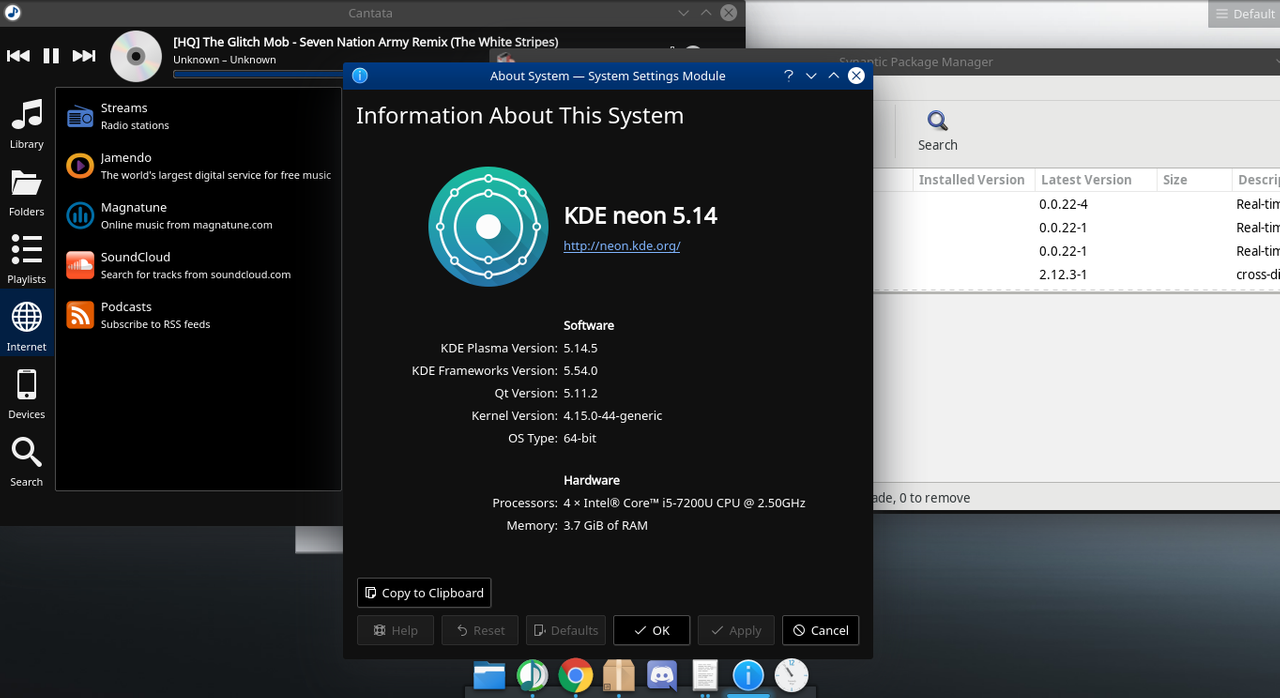This screenshot has width=1280, height=698.
Task: Sort by Size column header in Synaptic
Action: coord(1194,180)
